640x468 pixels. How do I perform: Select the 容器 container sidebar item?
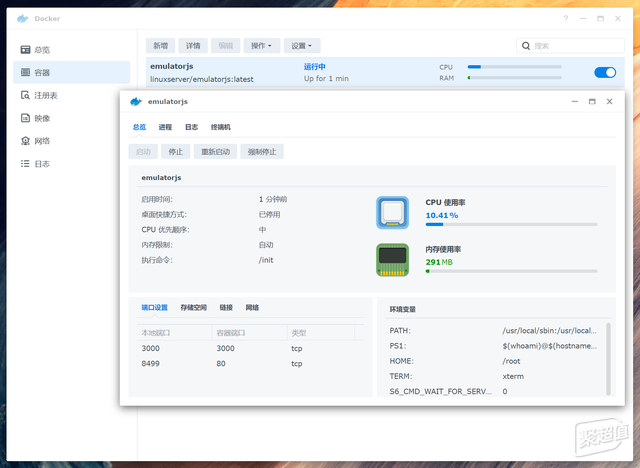[x=71, y=73]
